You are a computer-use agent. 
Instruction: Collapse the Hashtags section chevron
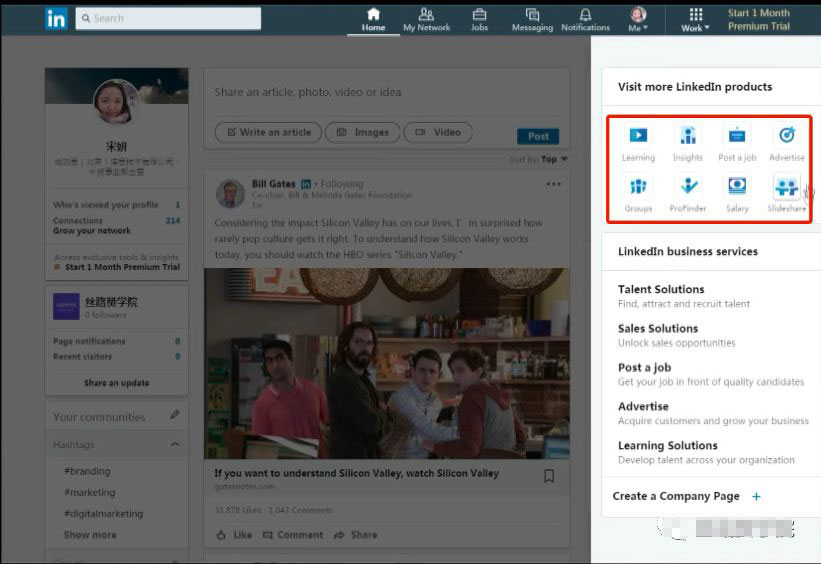tap(175, 445)
